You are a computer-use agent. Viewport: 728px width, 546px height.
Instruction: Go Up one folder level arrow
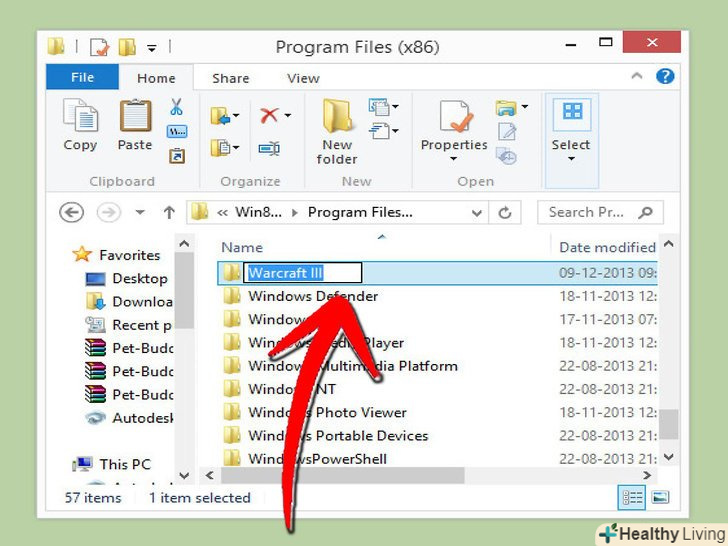(169, 213)
